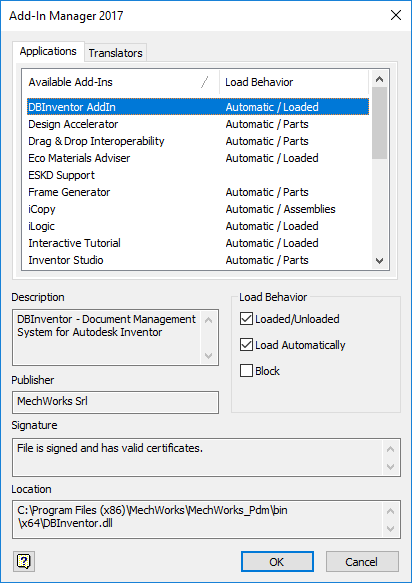Open the help icon button

[x=24, y=561]
